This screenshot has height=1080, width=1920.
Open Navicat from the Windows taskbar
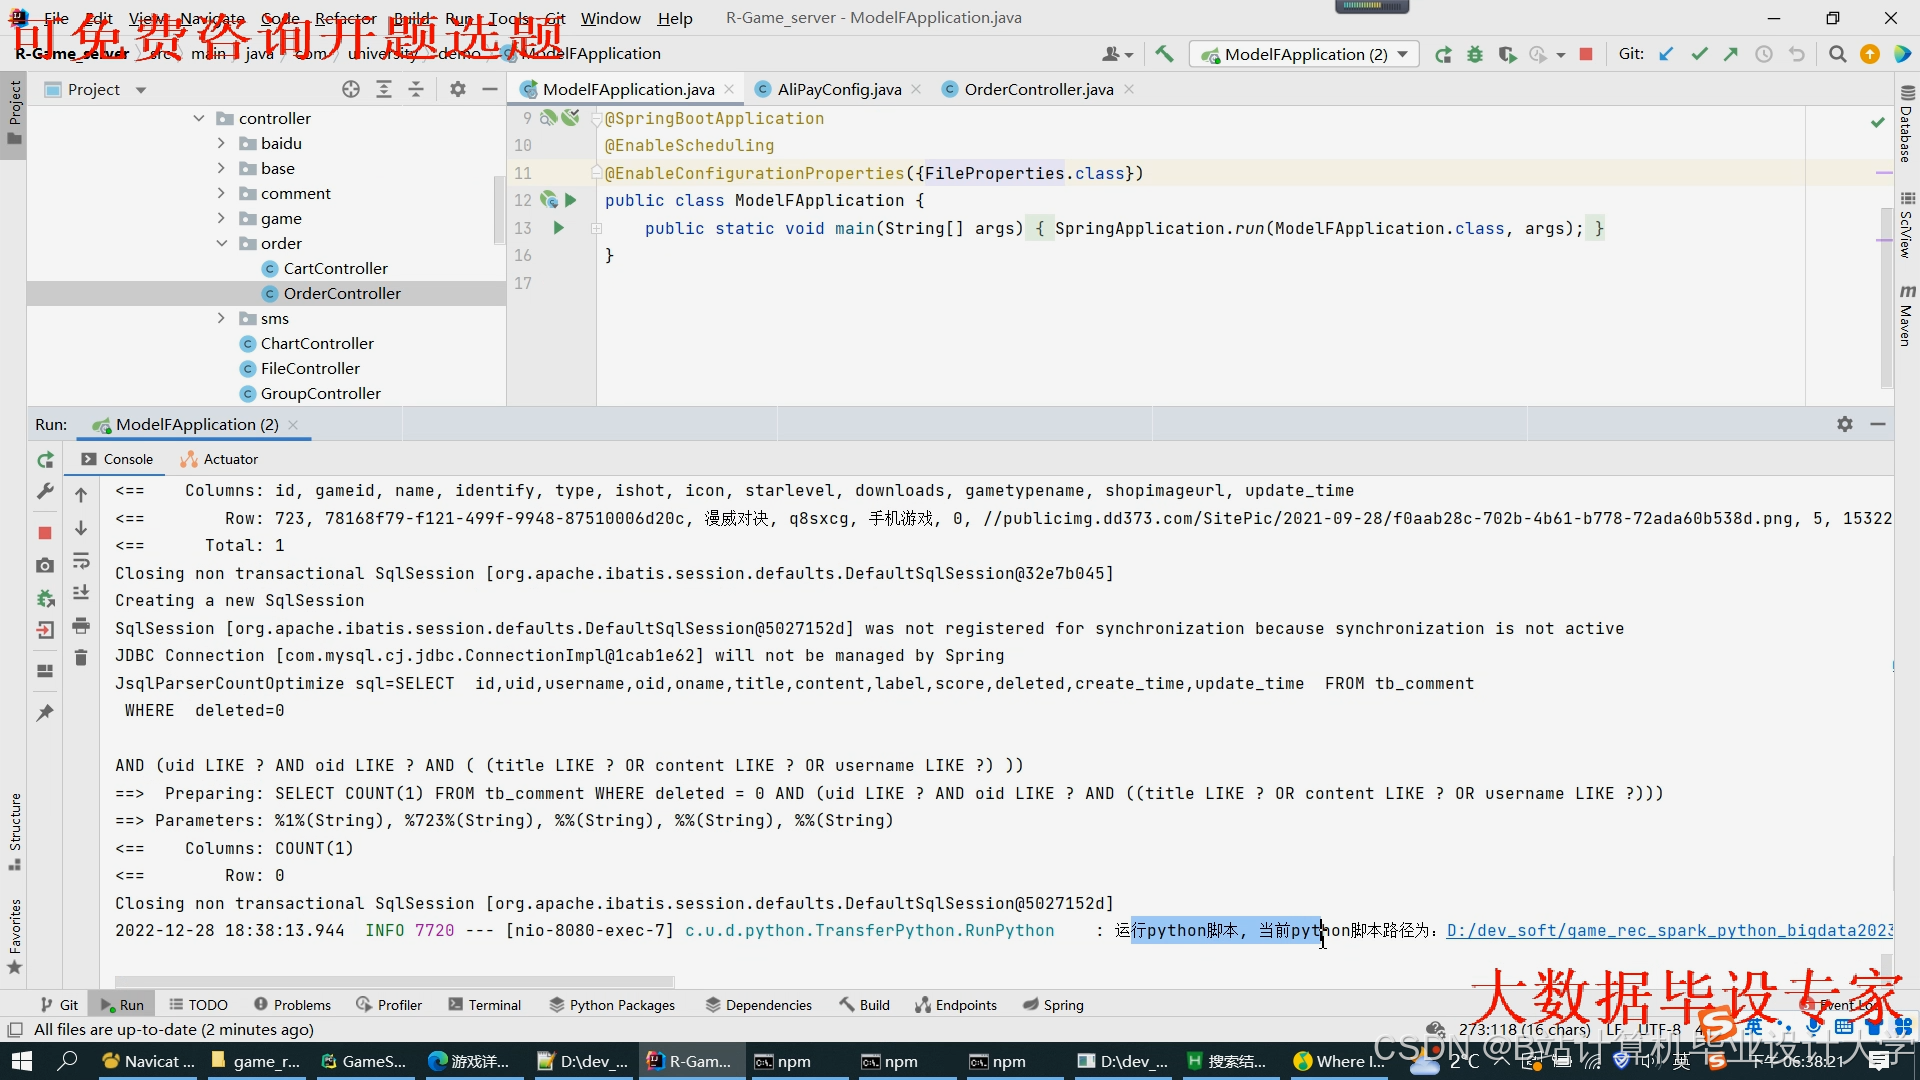[149, 1061]
